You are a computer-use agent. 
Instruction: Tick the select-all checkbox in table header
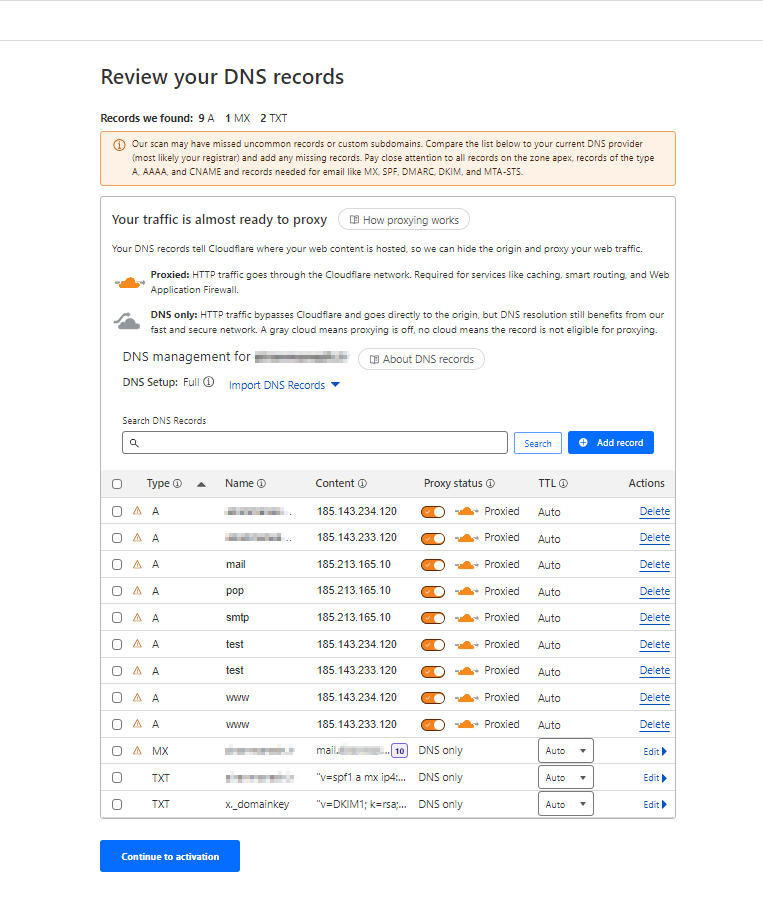117,484
